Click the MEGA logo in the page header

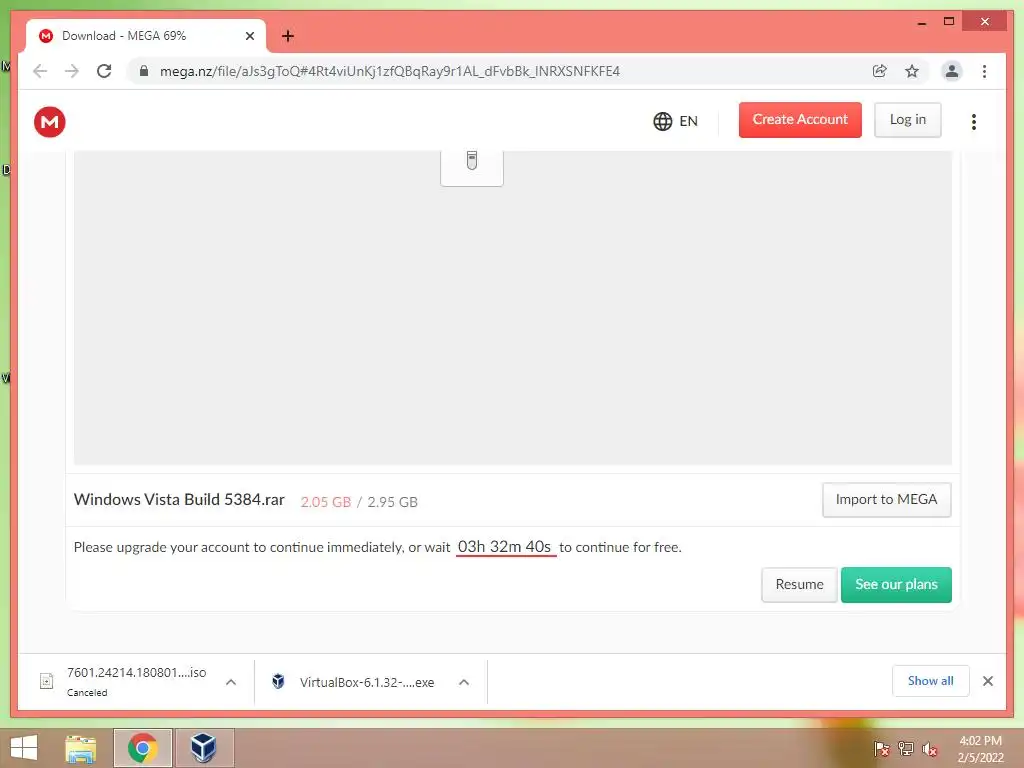[50, 122]
